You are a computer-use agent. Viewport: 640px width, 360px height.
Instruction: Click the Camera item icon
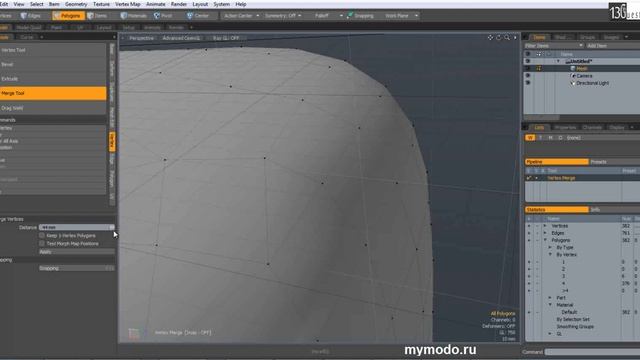(x=573, y=76)
